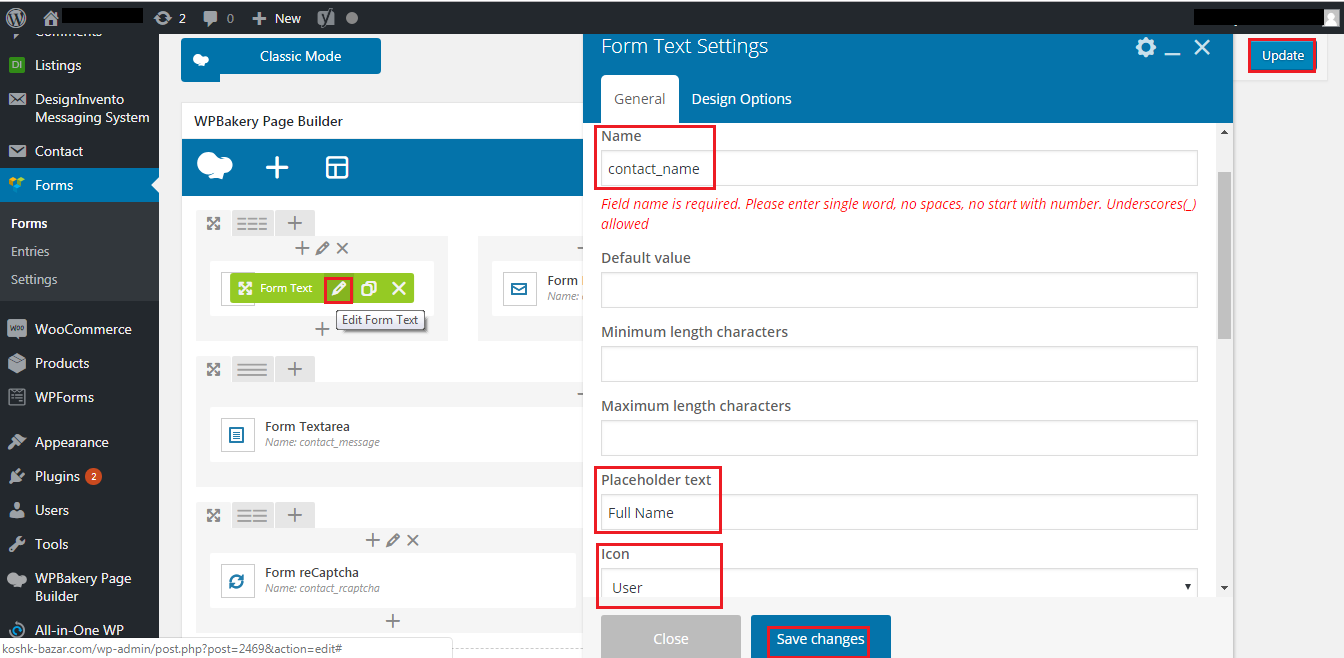
Task: Visit site via the home icon
Action: (x=50, y=18)
